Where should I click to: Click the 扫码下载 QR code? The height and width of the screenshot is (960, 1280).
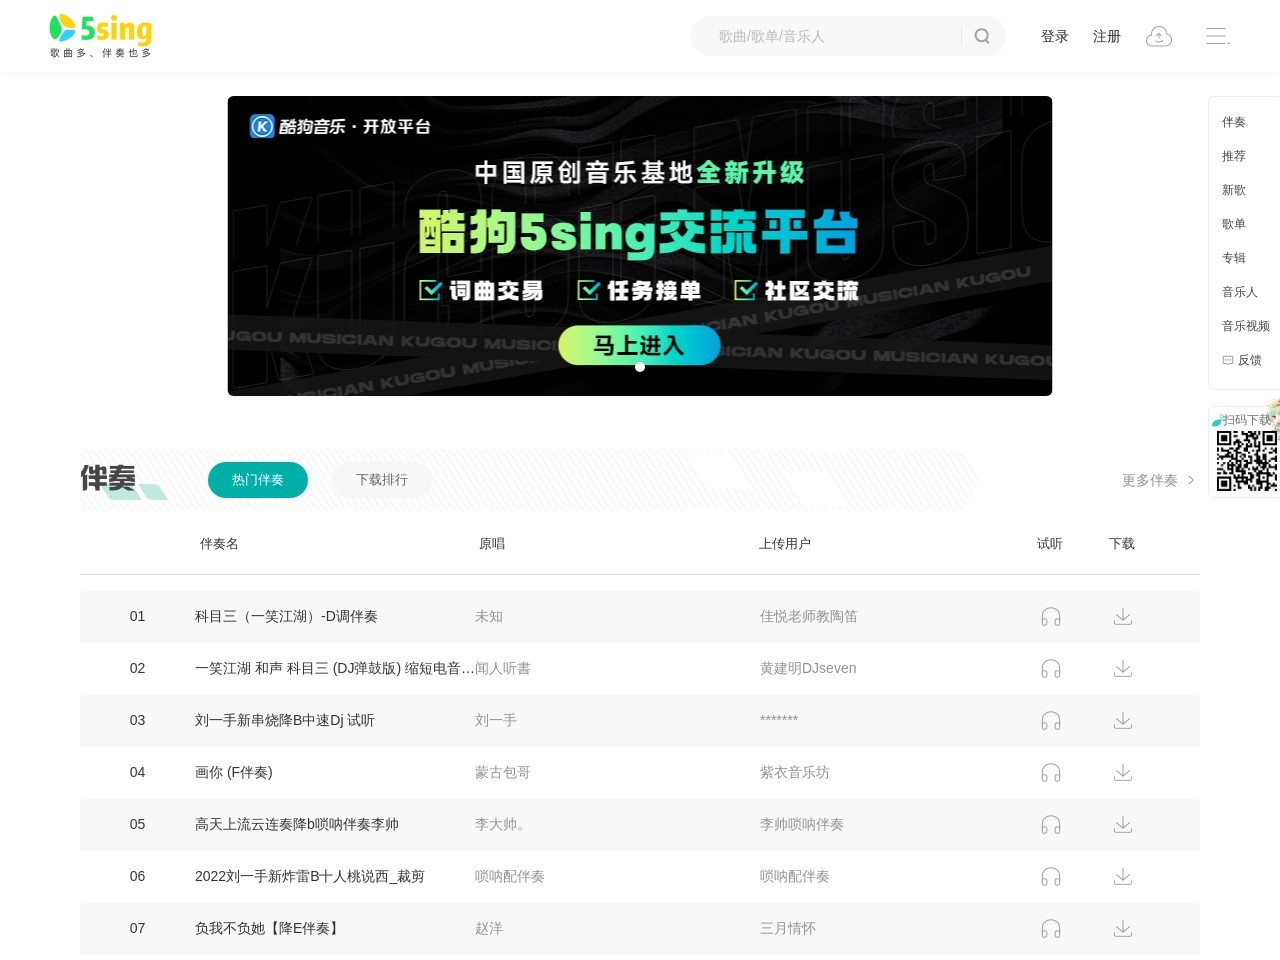click(x=1247, y=462)
